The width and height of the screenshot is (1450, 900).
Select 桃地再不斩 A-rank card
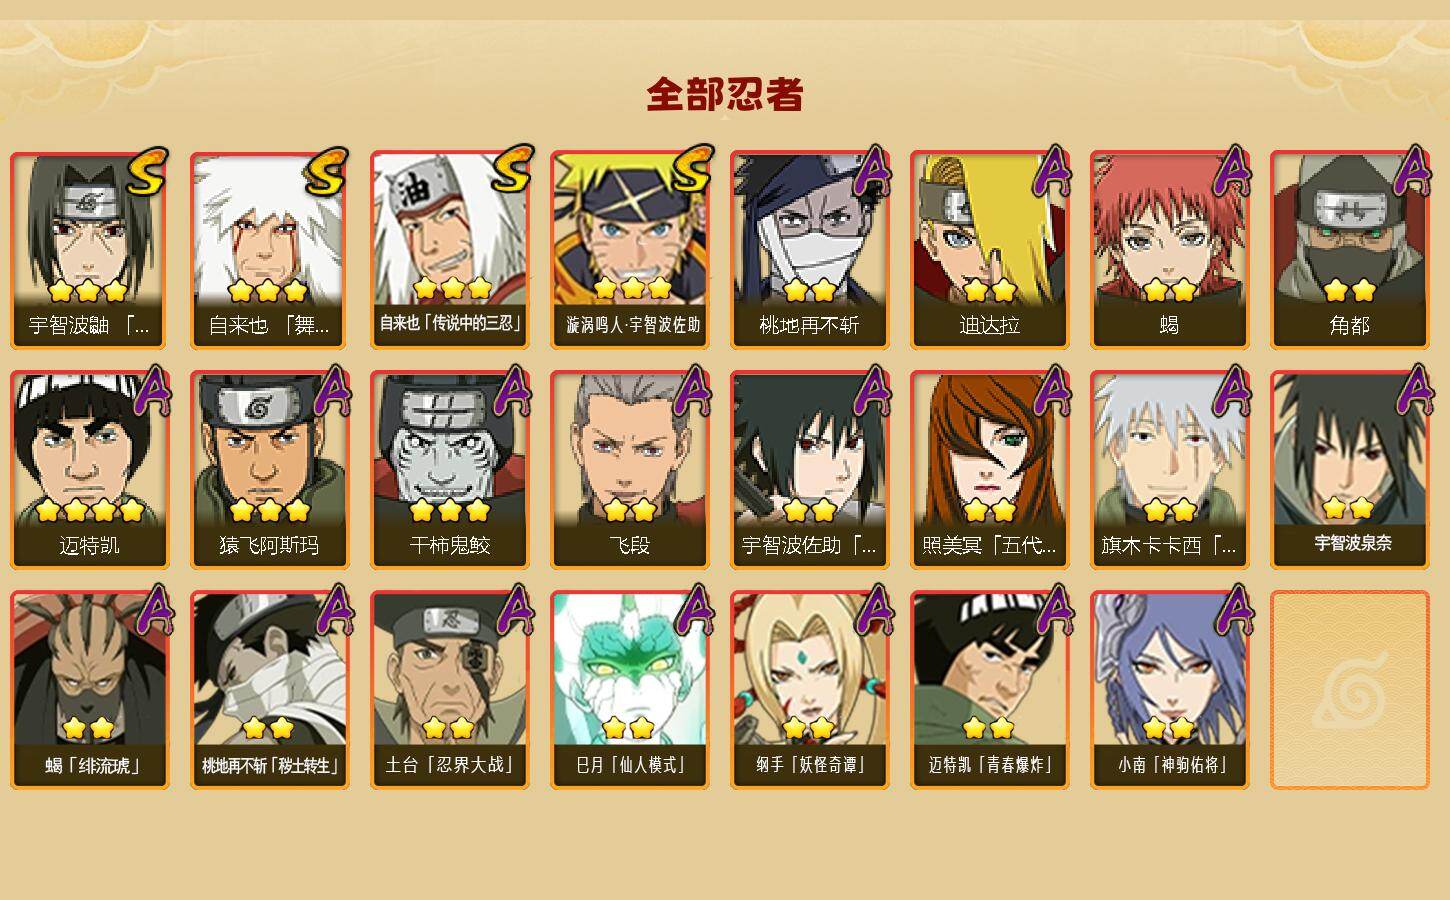(809, 250)
